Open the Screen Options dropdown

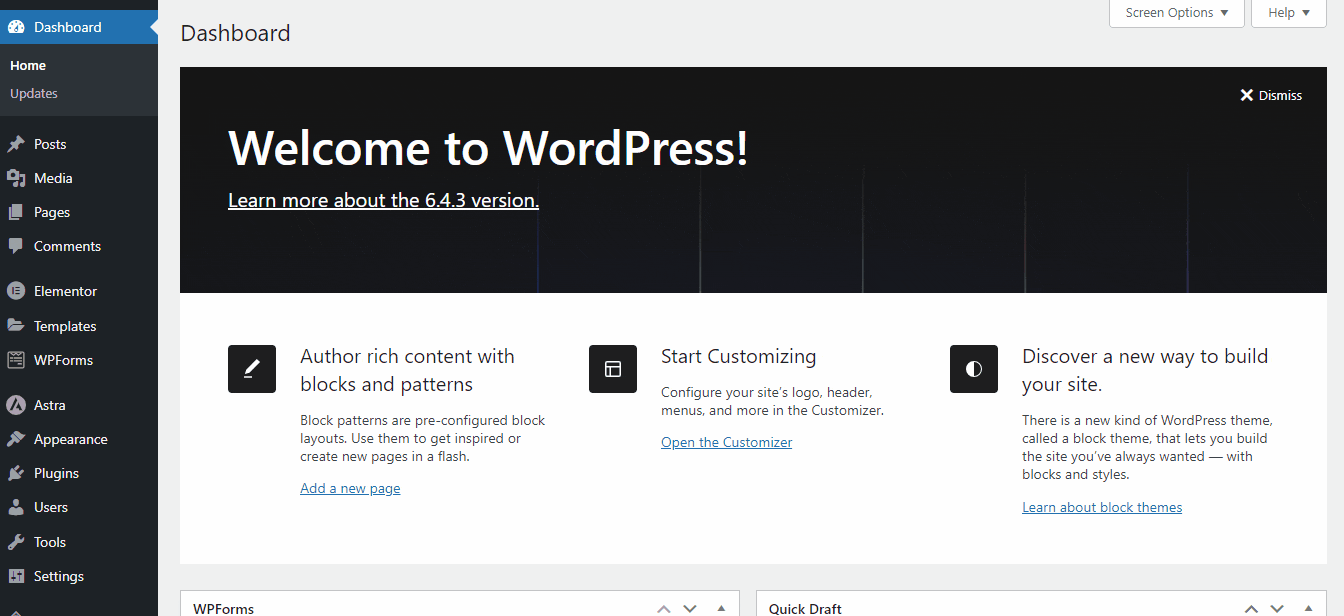1176,13
